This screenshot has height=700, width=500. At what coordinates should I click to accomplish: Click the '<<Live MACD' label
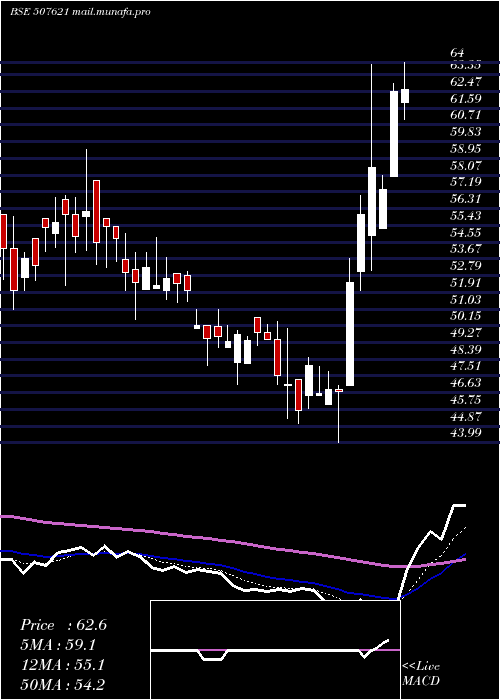(x=421, y=674)
